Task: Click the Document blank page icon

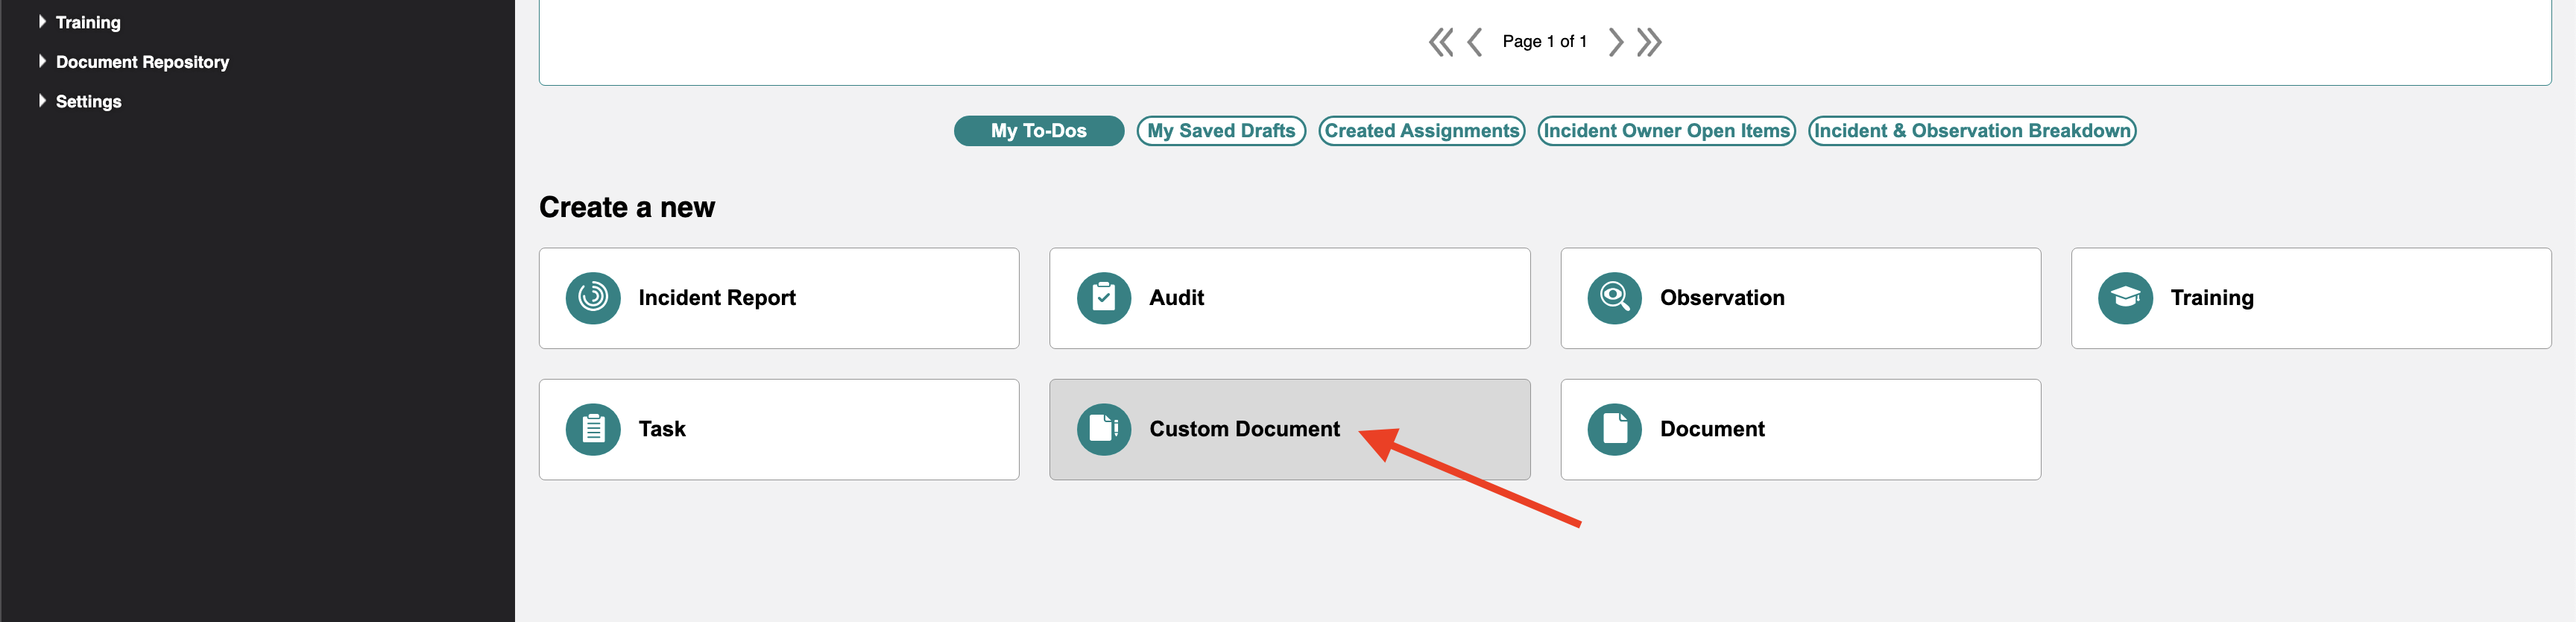Action: pyautogui.click(x=1615, y=429)
